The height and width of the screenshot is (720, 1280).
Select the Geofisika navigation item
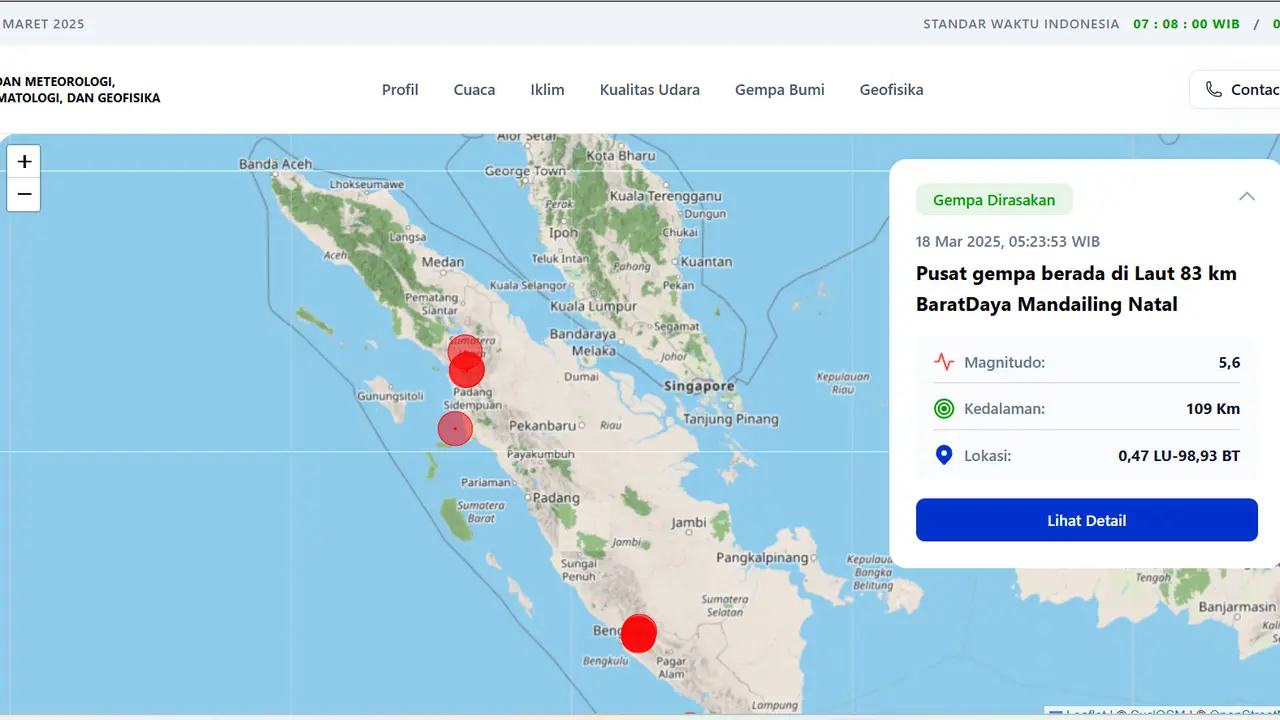click(x=891, y=89)
